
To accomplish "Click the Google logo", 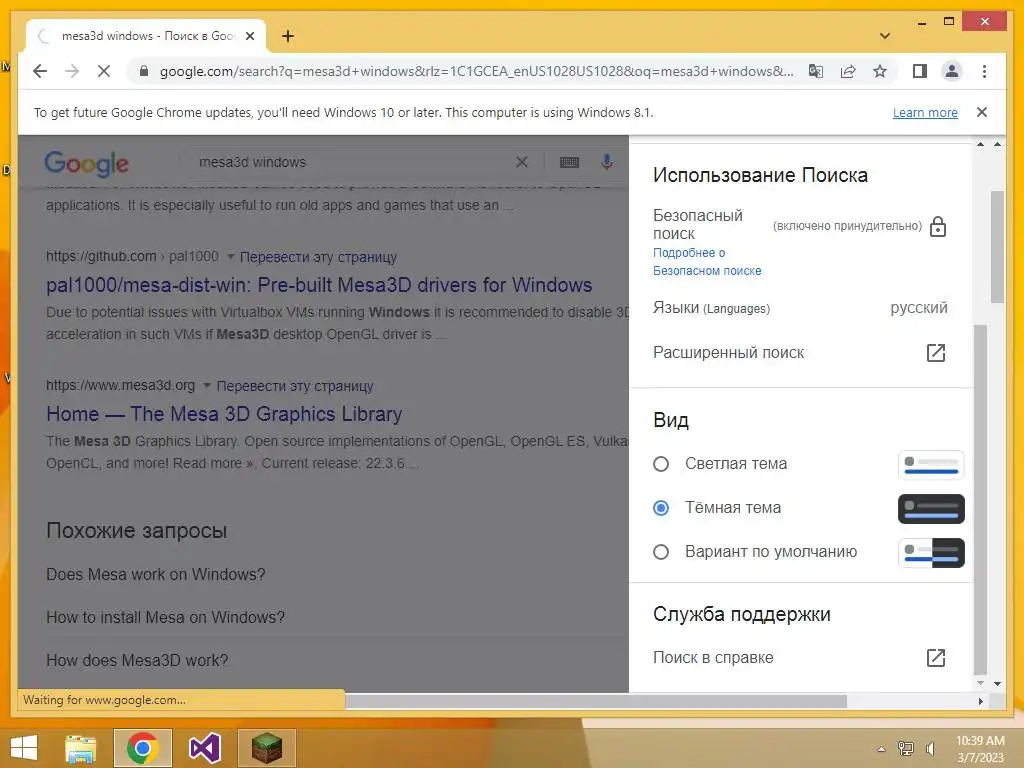I will tap(86, 163).
